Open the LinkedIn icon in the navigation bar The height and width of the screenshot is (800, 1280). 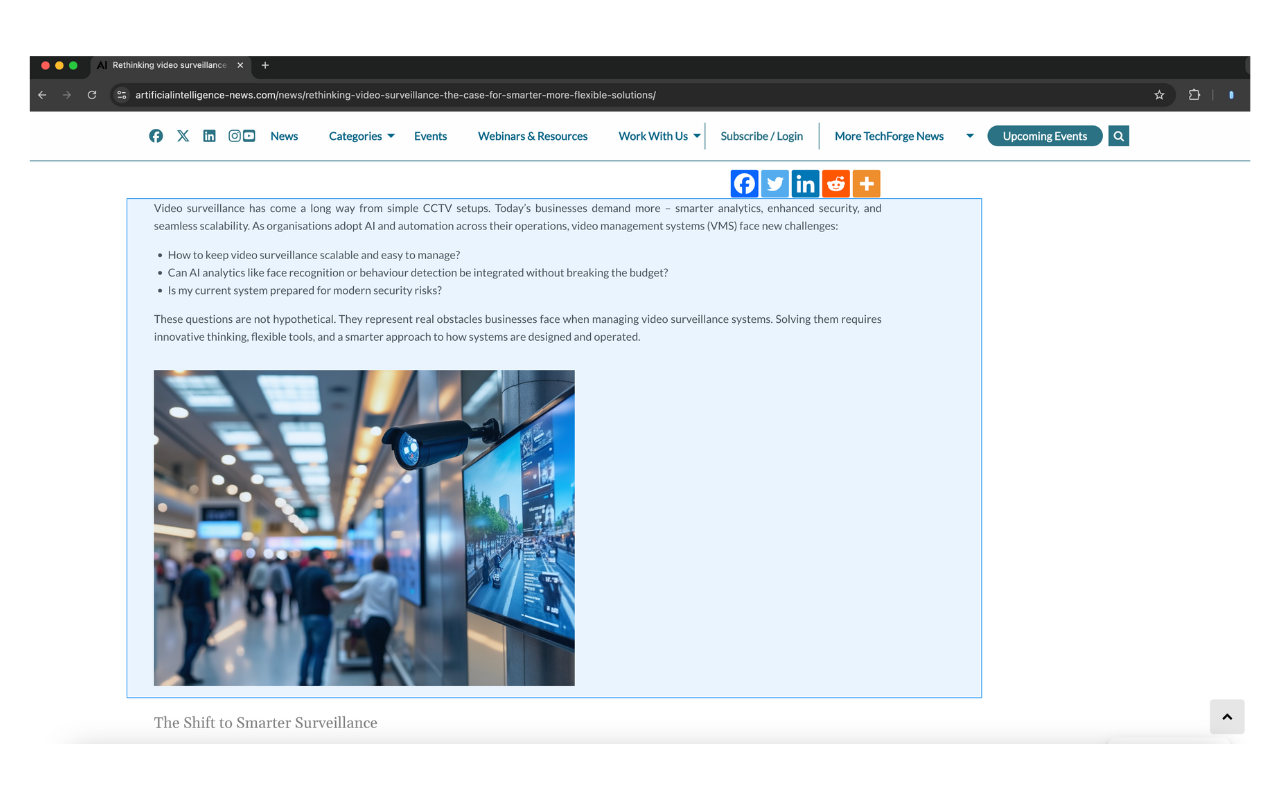[209, 135]
